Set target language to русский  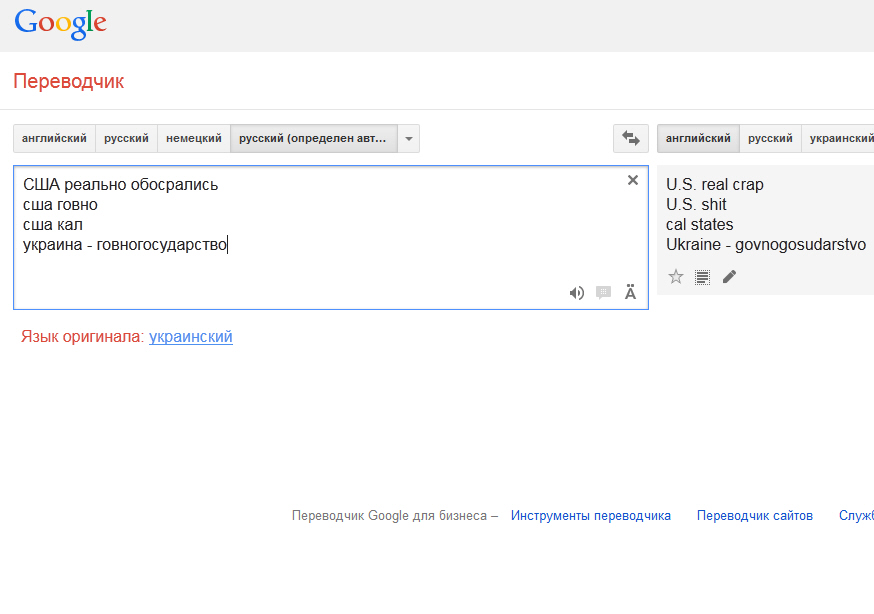[x=770, y=138]
